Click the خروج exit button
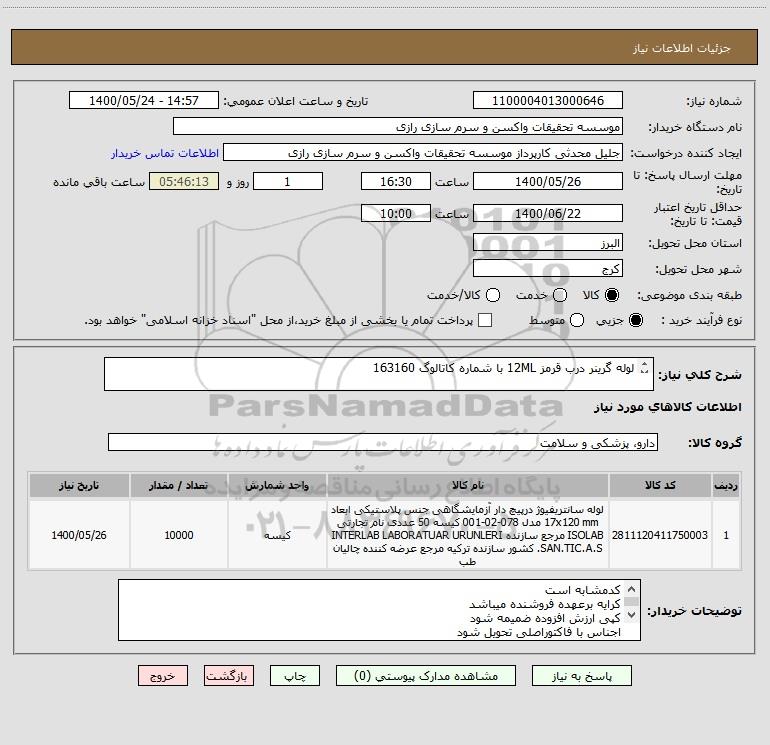Viewport: 770px width, 745px height. (x=163, y=676)
